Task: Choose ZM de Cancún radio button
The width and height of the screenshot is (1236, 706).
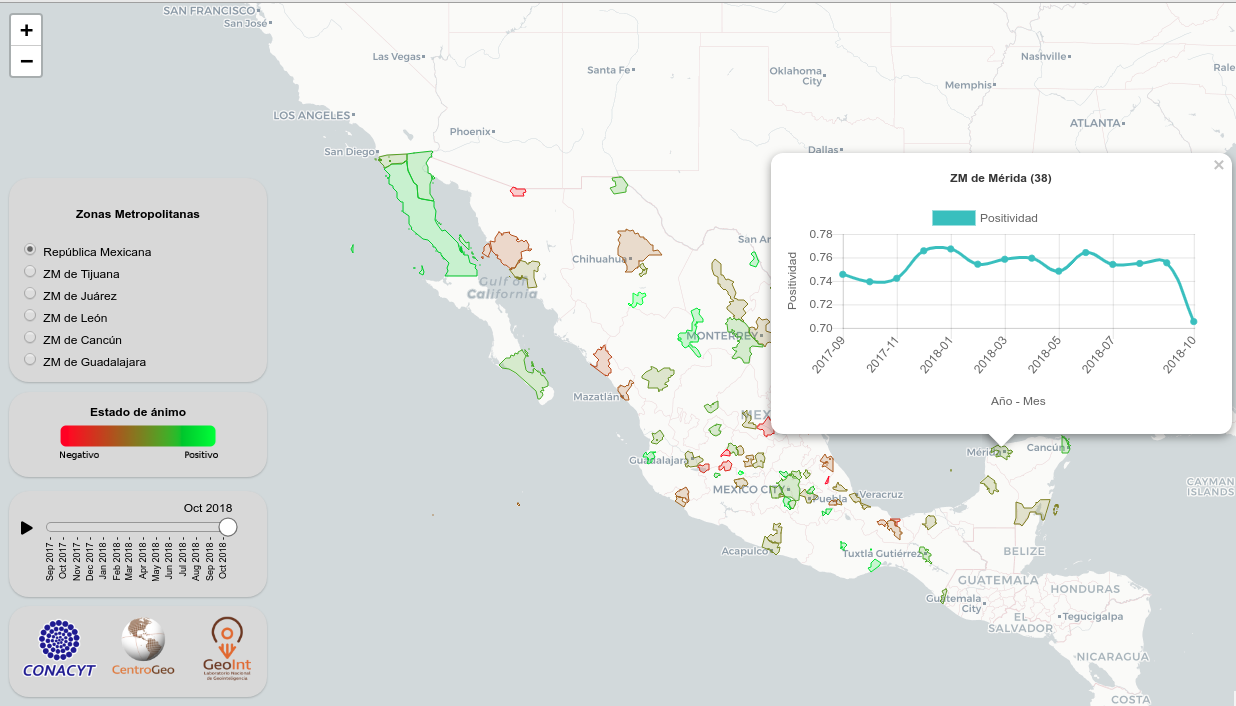Action: tap(30, 338)
